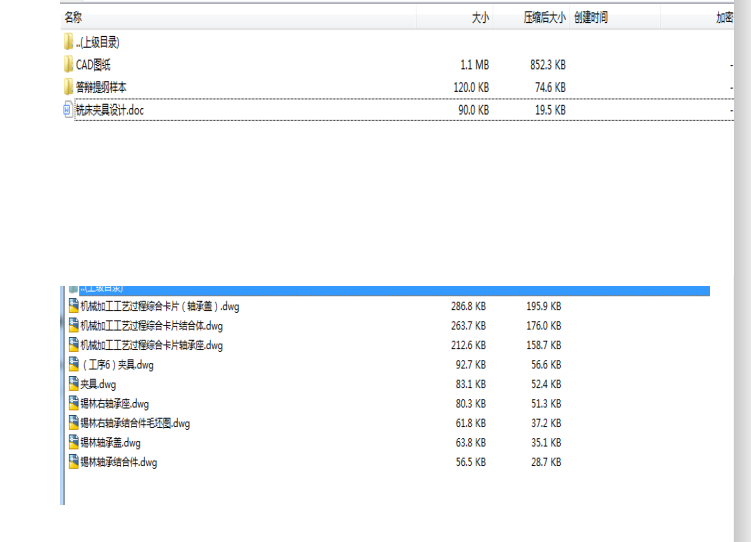
Task: Click the 286.8 KB size value
Action: [x=468, y=306]
